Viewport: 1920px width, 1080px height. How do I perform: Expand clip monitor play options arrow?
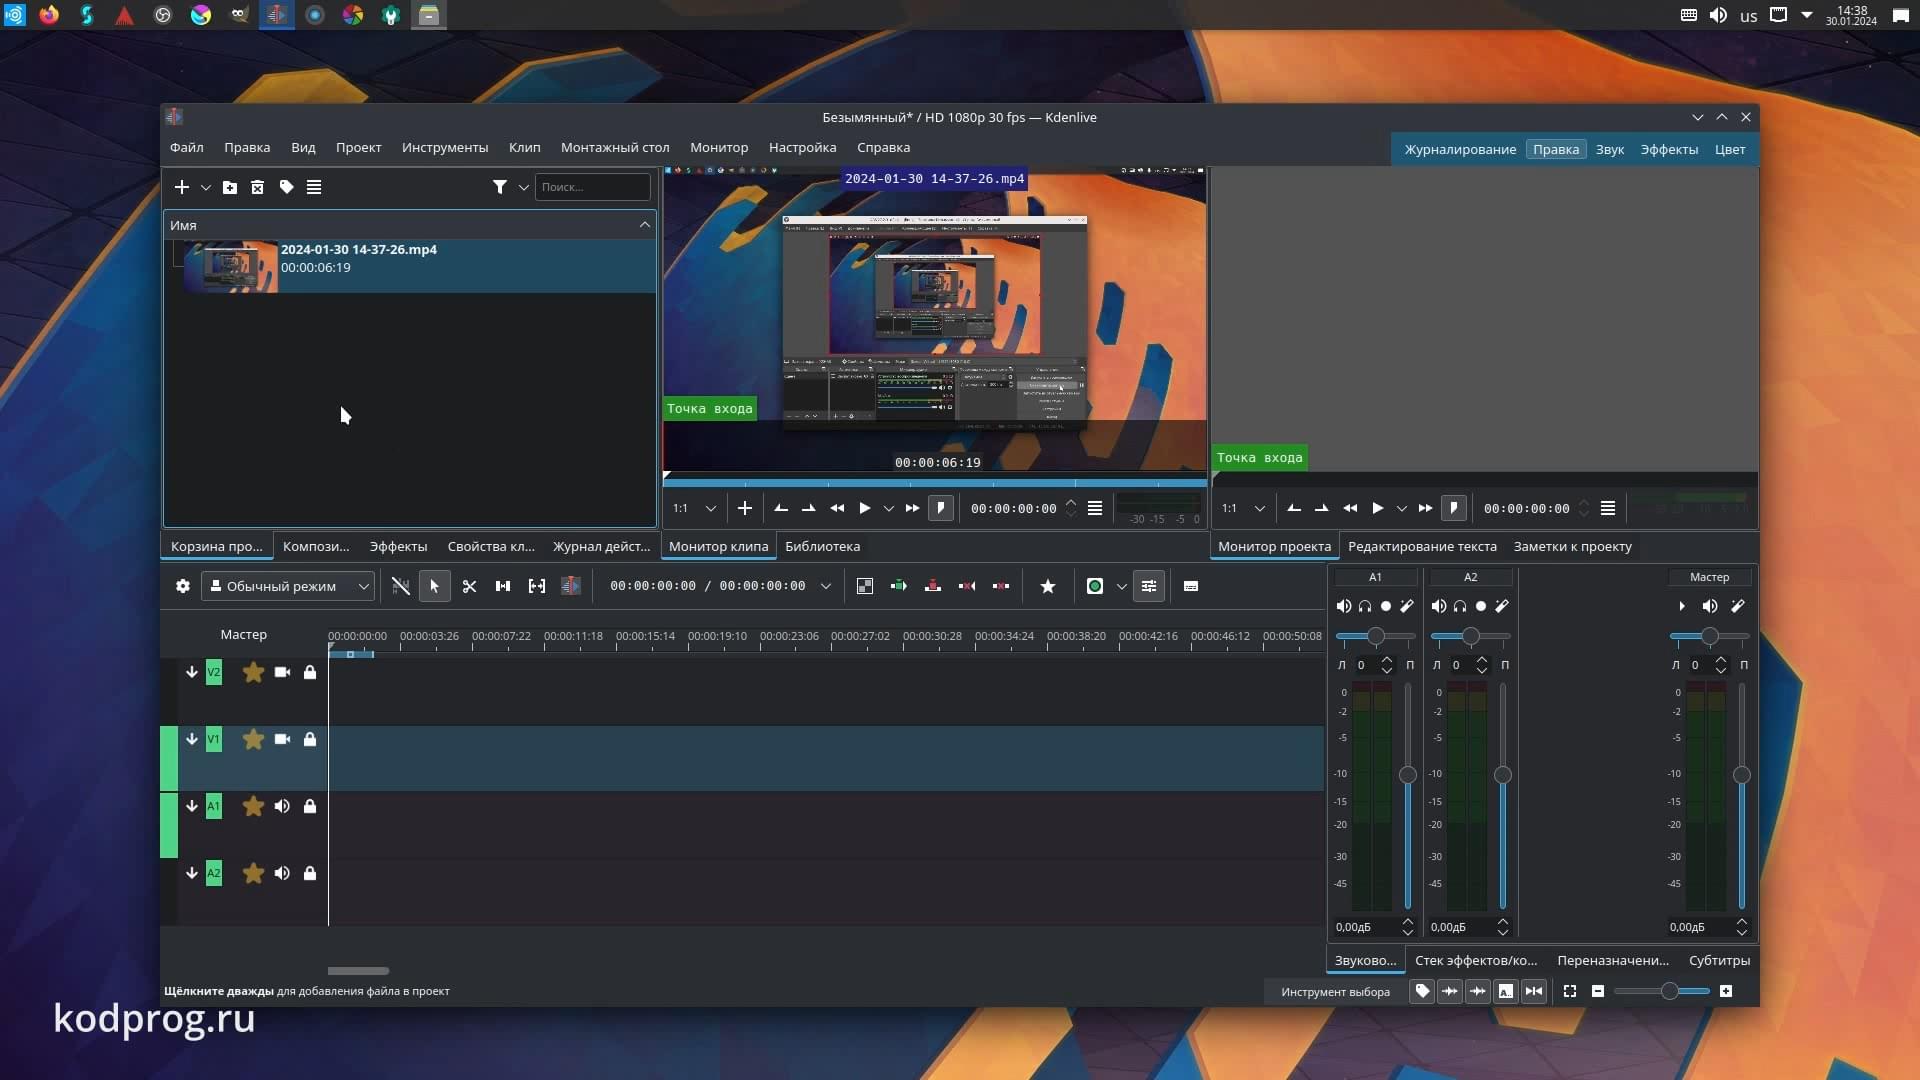[889, 508]
